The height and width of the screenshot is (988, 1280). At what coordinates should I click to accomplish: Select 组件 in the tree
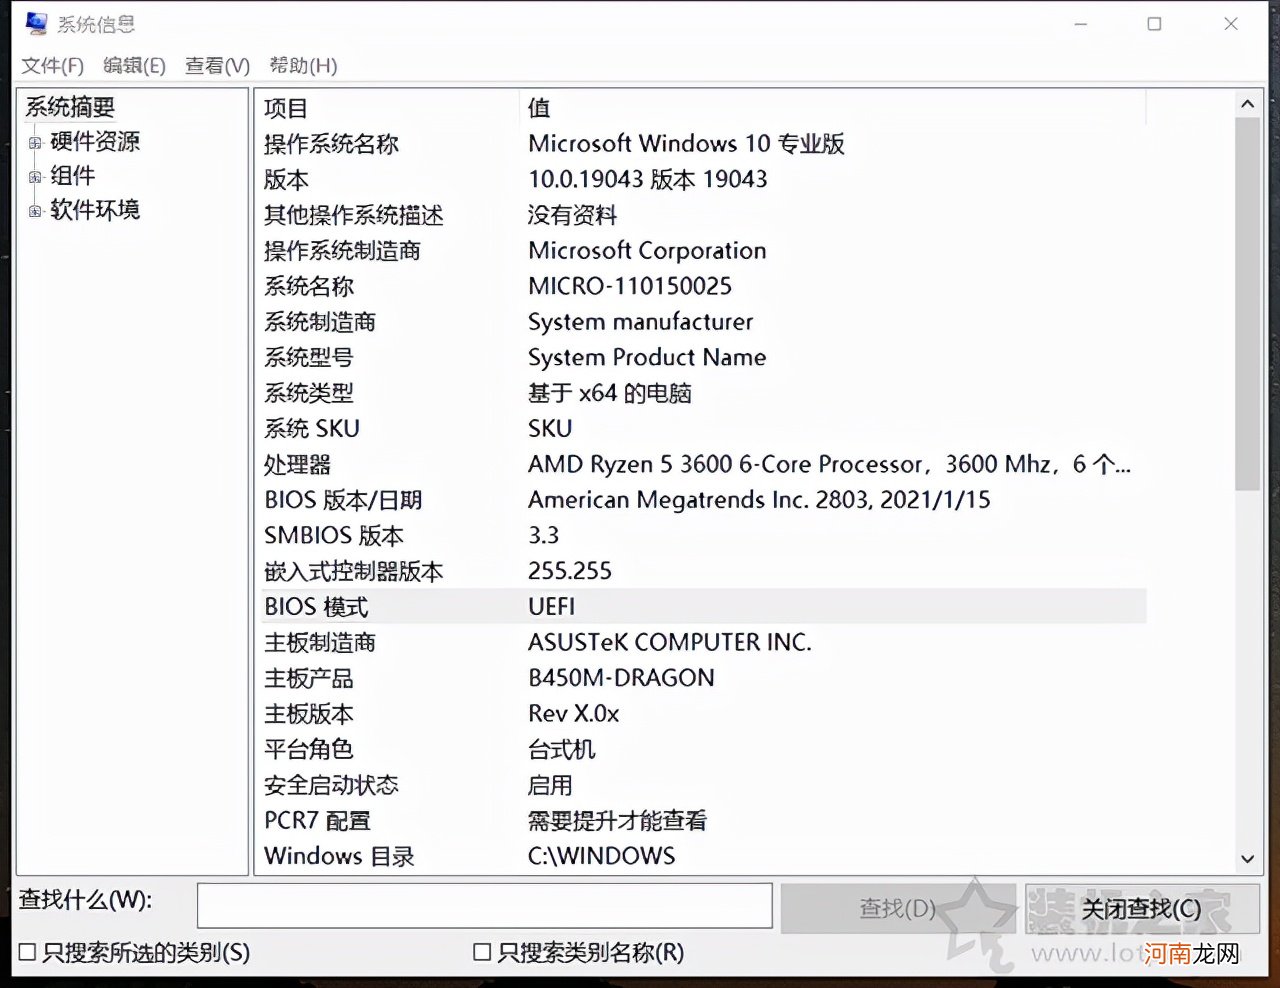tap(73, 176)
